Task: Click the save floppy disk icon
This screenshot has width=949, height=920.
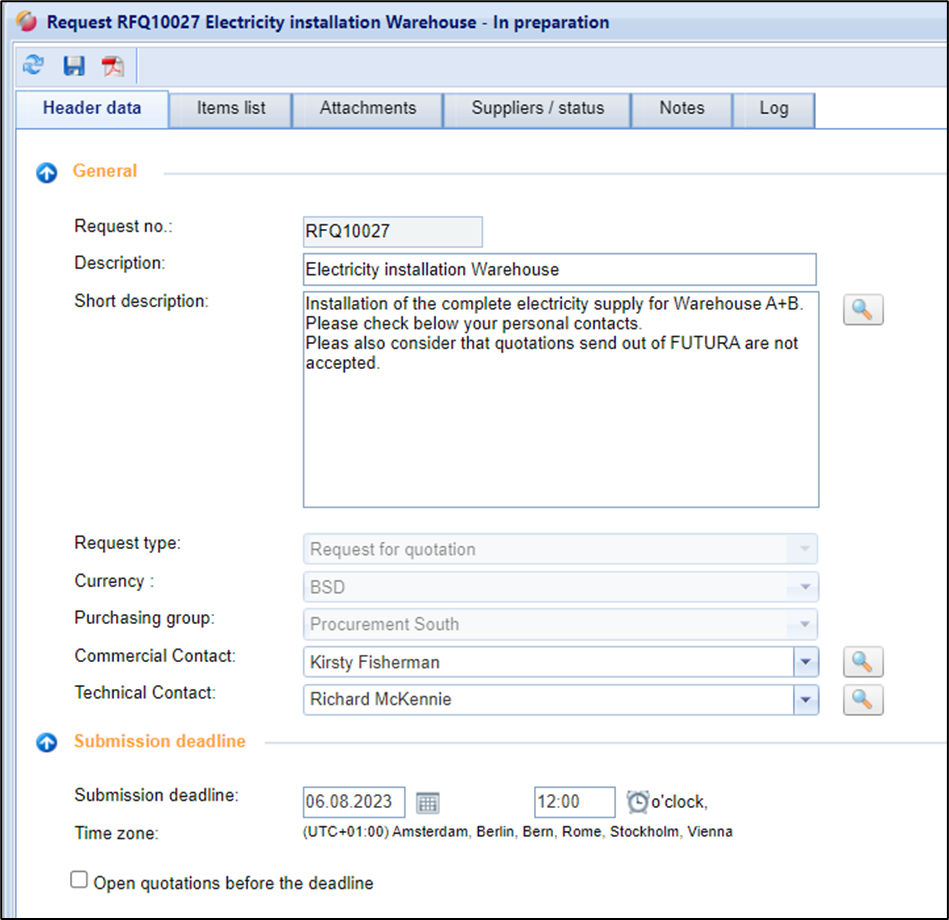Action: coord(73,66)
